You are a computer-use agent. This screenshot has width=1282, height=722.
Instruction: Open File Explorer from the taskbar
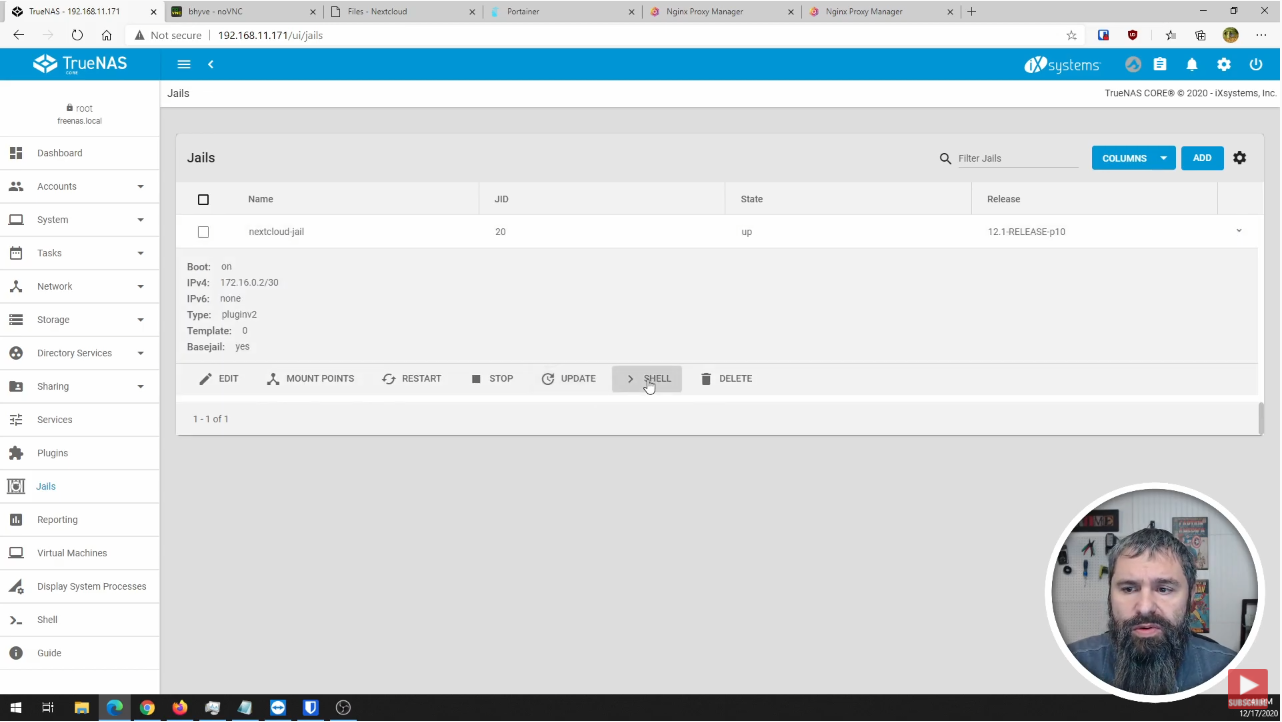coord(82,708)
